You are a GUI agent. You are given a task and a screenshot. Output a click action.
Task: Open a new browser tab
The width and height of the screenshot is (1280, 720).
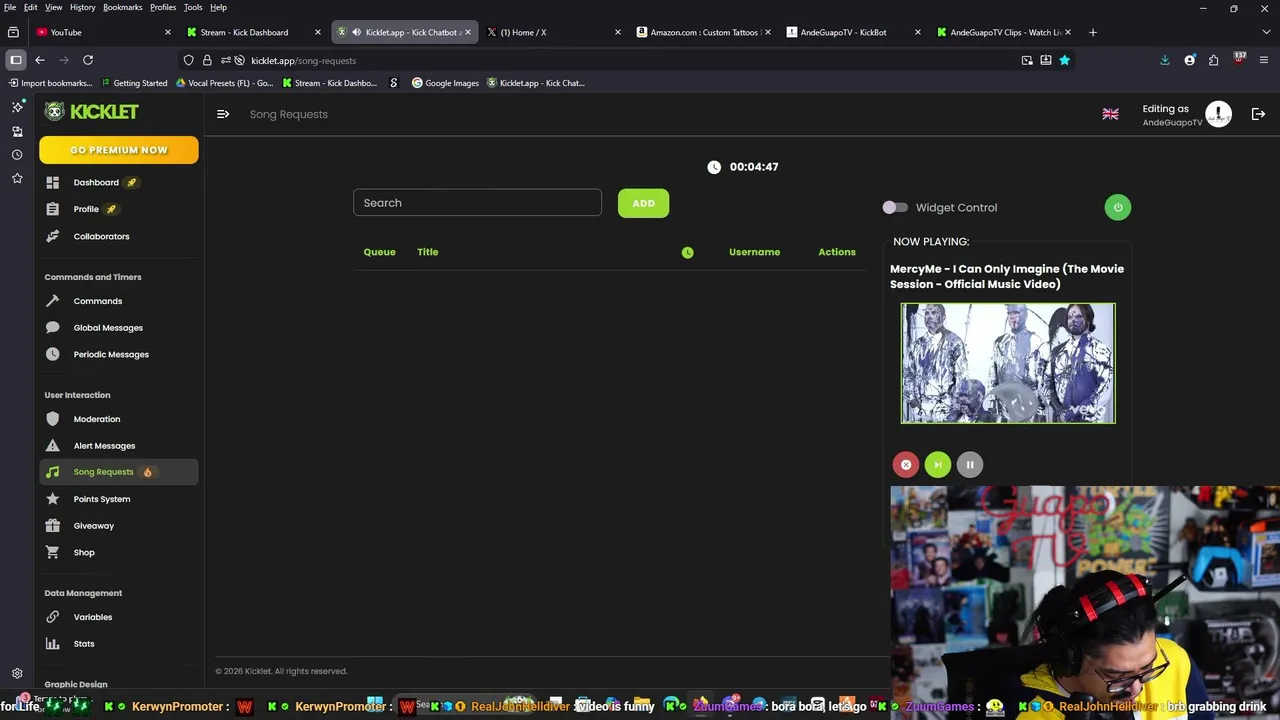(x=1092, y=32)
